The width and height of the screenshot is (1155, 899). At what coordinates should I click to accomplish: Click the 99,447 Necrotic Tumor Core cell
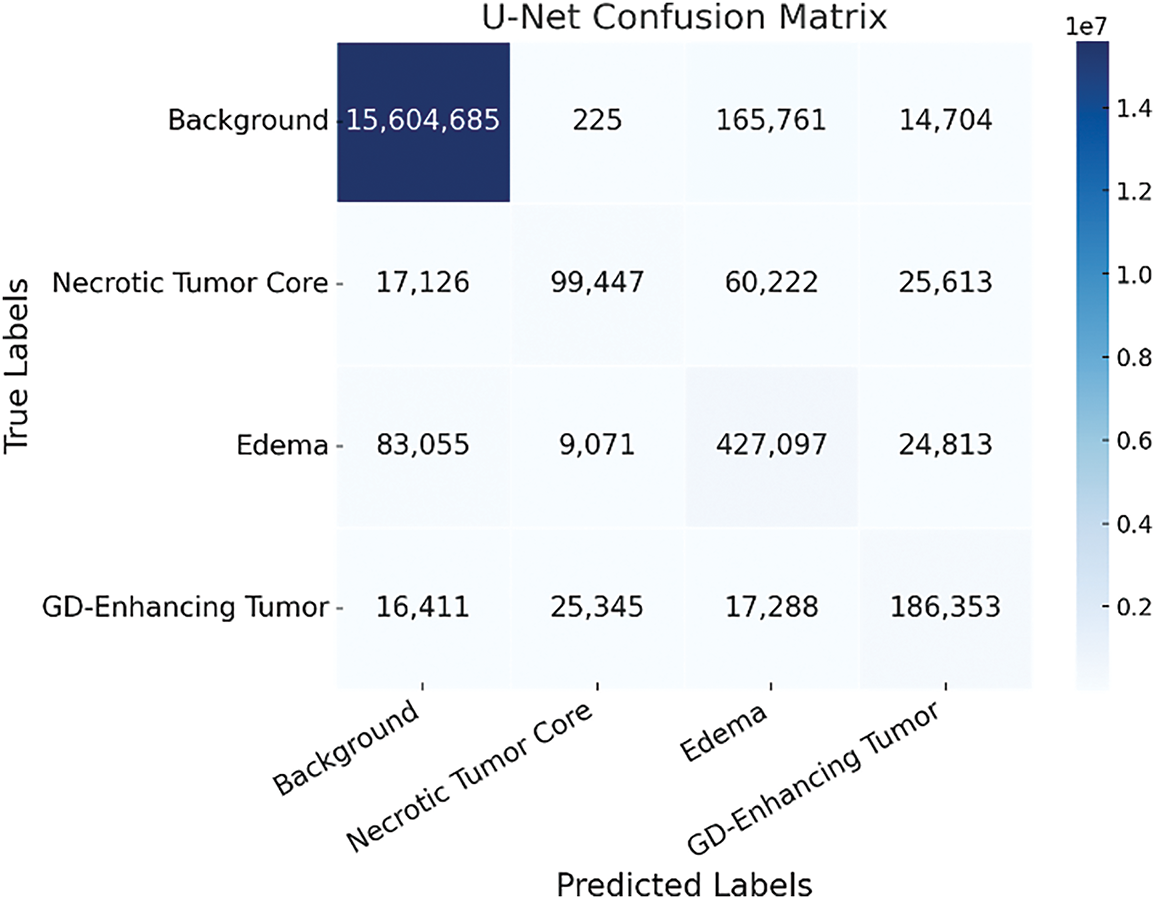pyautogui.click(x=596, y=284)
